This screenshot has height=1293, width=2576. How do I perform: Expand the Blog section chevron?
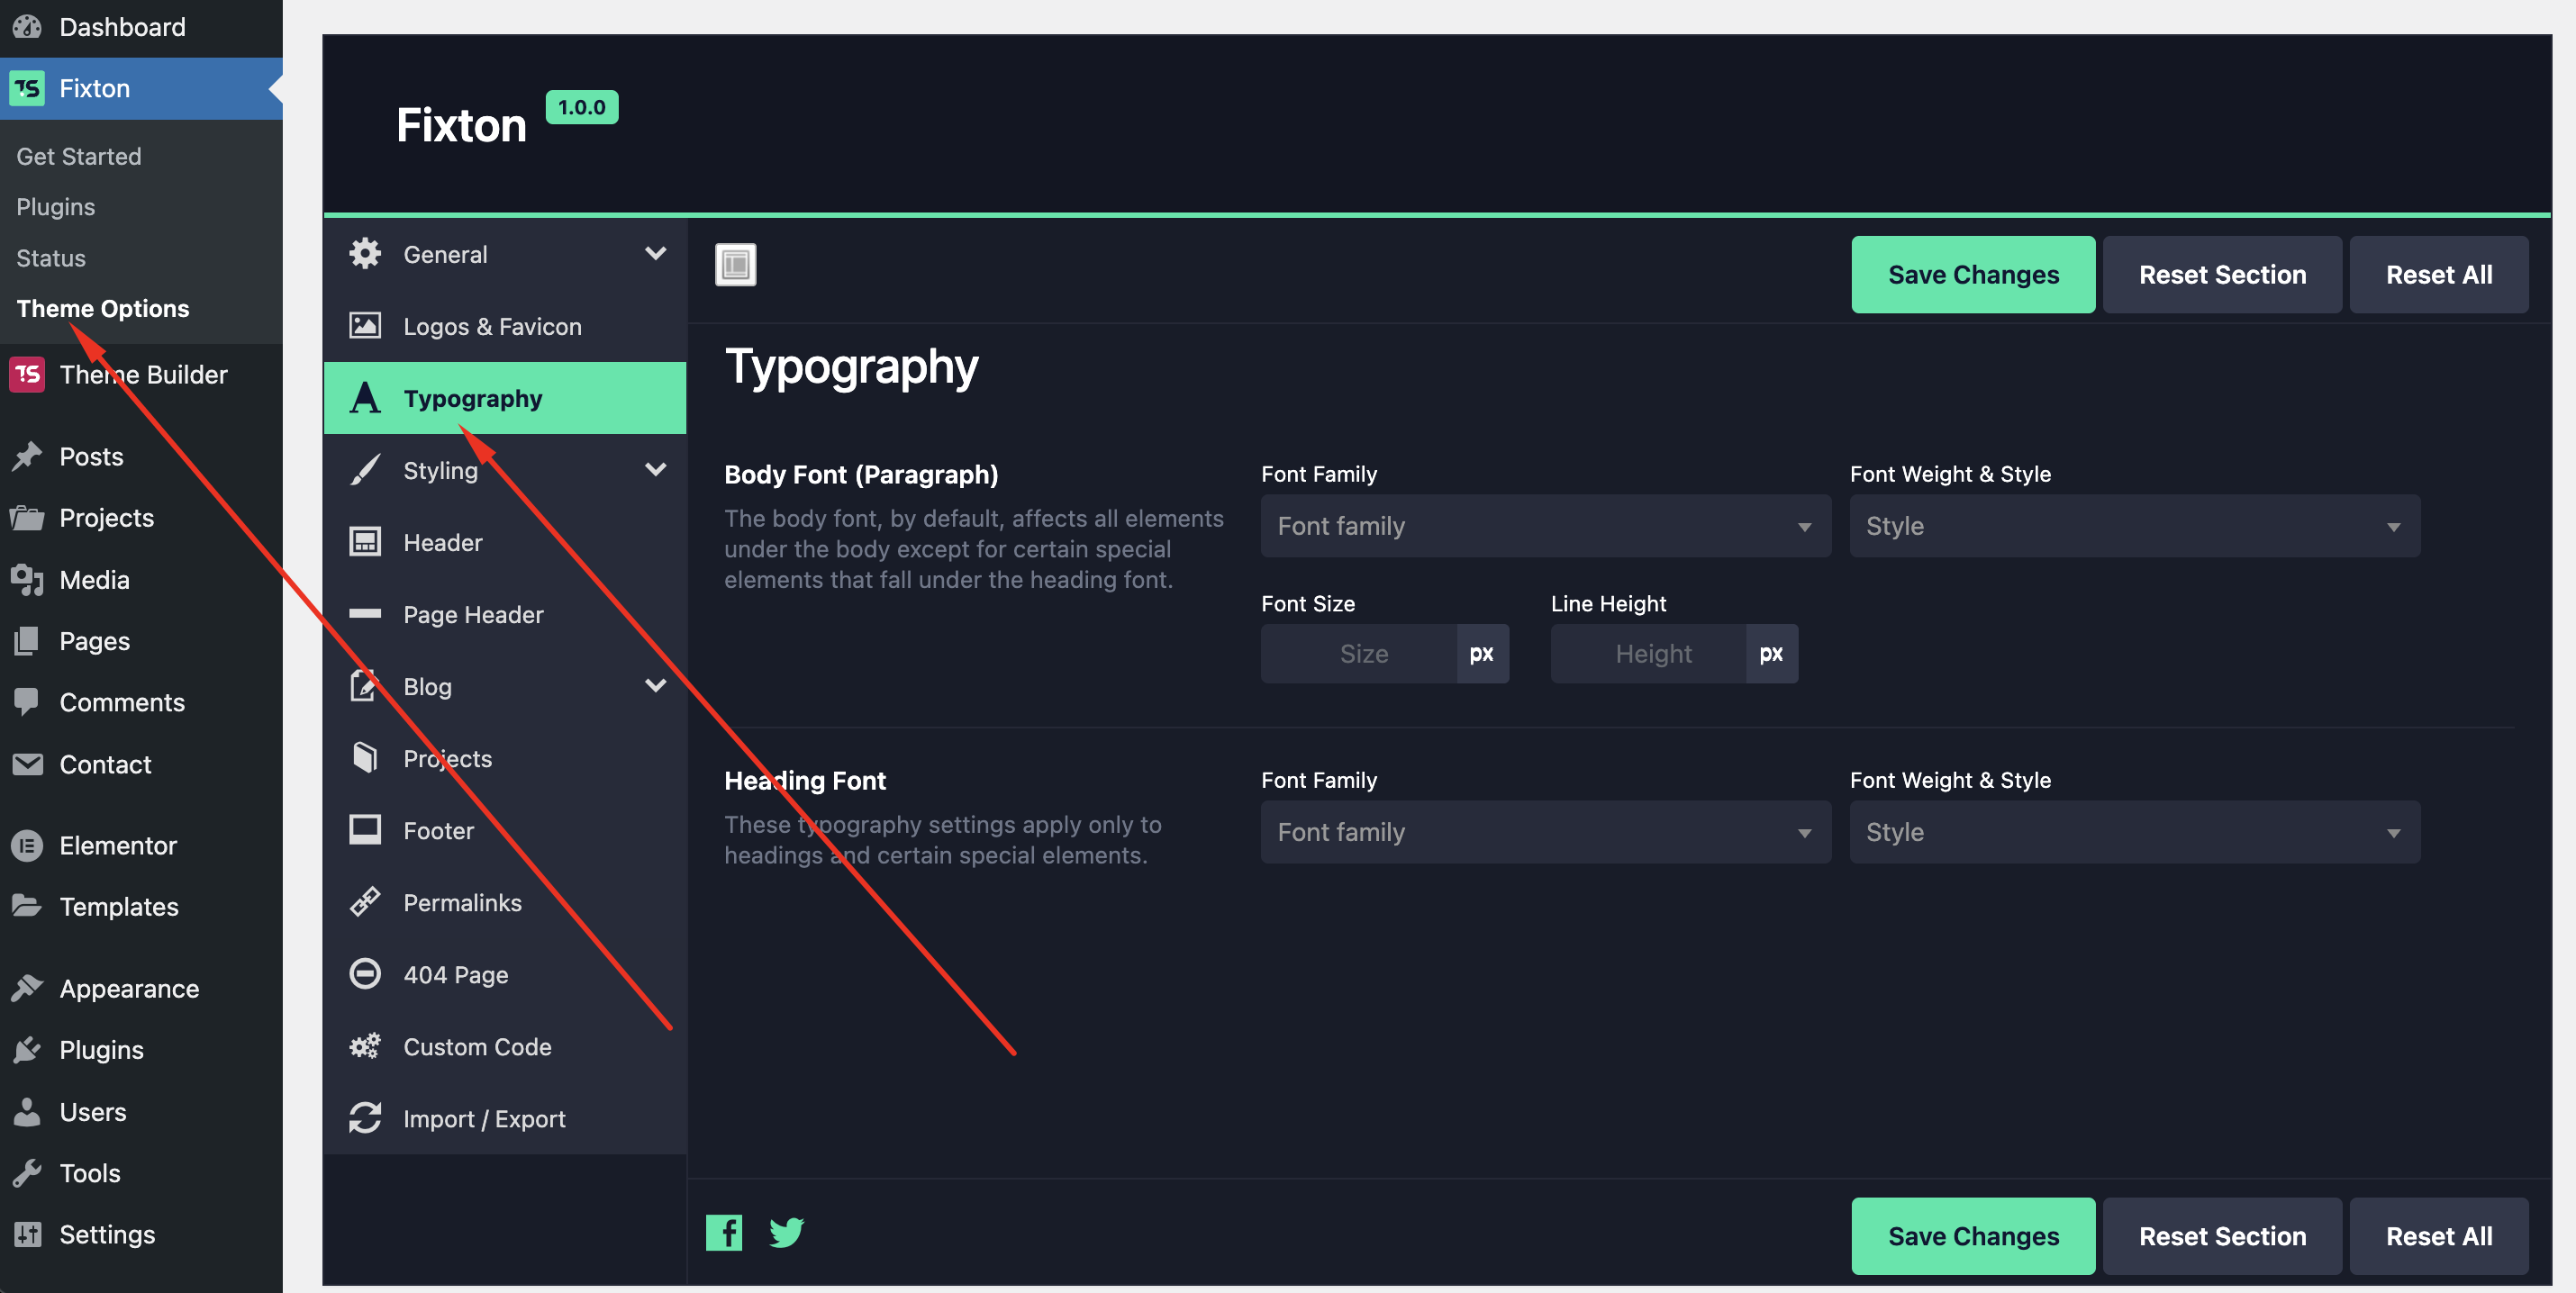tap(655, 686)
